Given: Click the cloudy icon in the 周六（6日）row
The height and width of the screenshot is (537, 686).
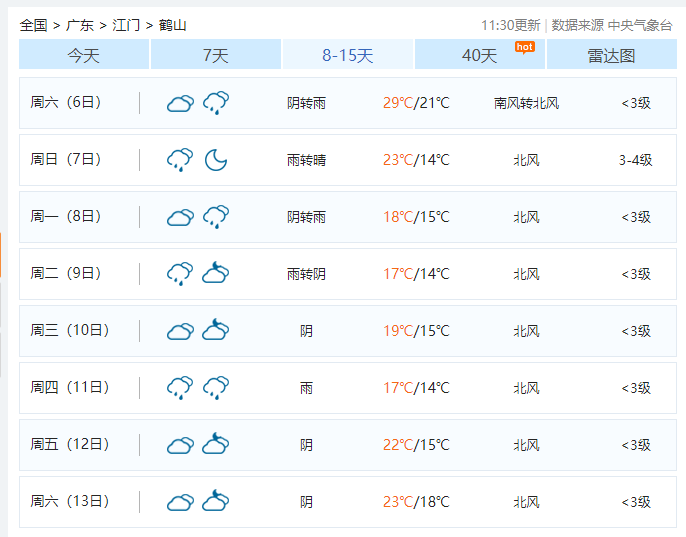Looking at the screenshot, I should pos(180,104).
